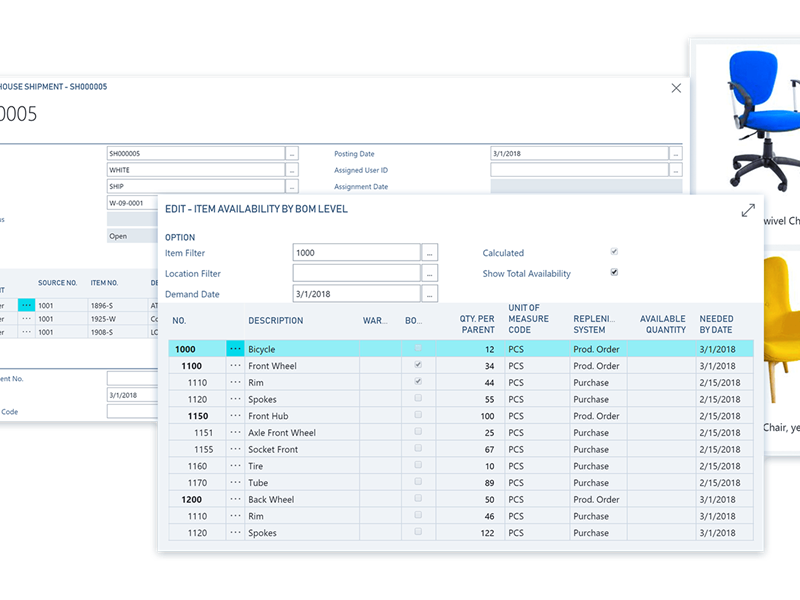Screen dimensions: 800x600
Task: Sort by the Description column header
Action: coord(276,321)
